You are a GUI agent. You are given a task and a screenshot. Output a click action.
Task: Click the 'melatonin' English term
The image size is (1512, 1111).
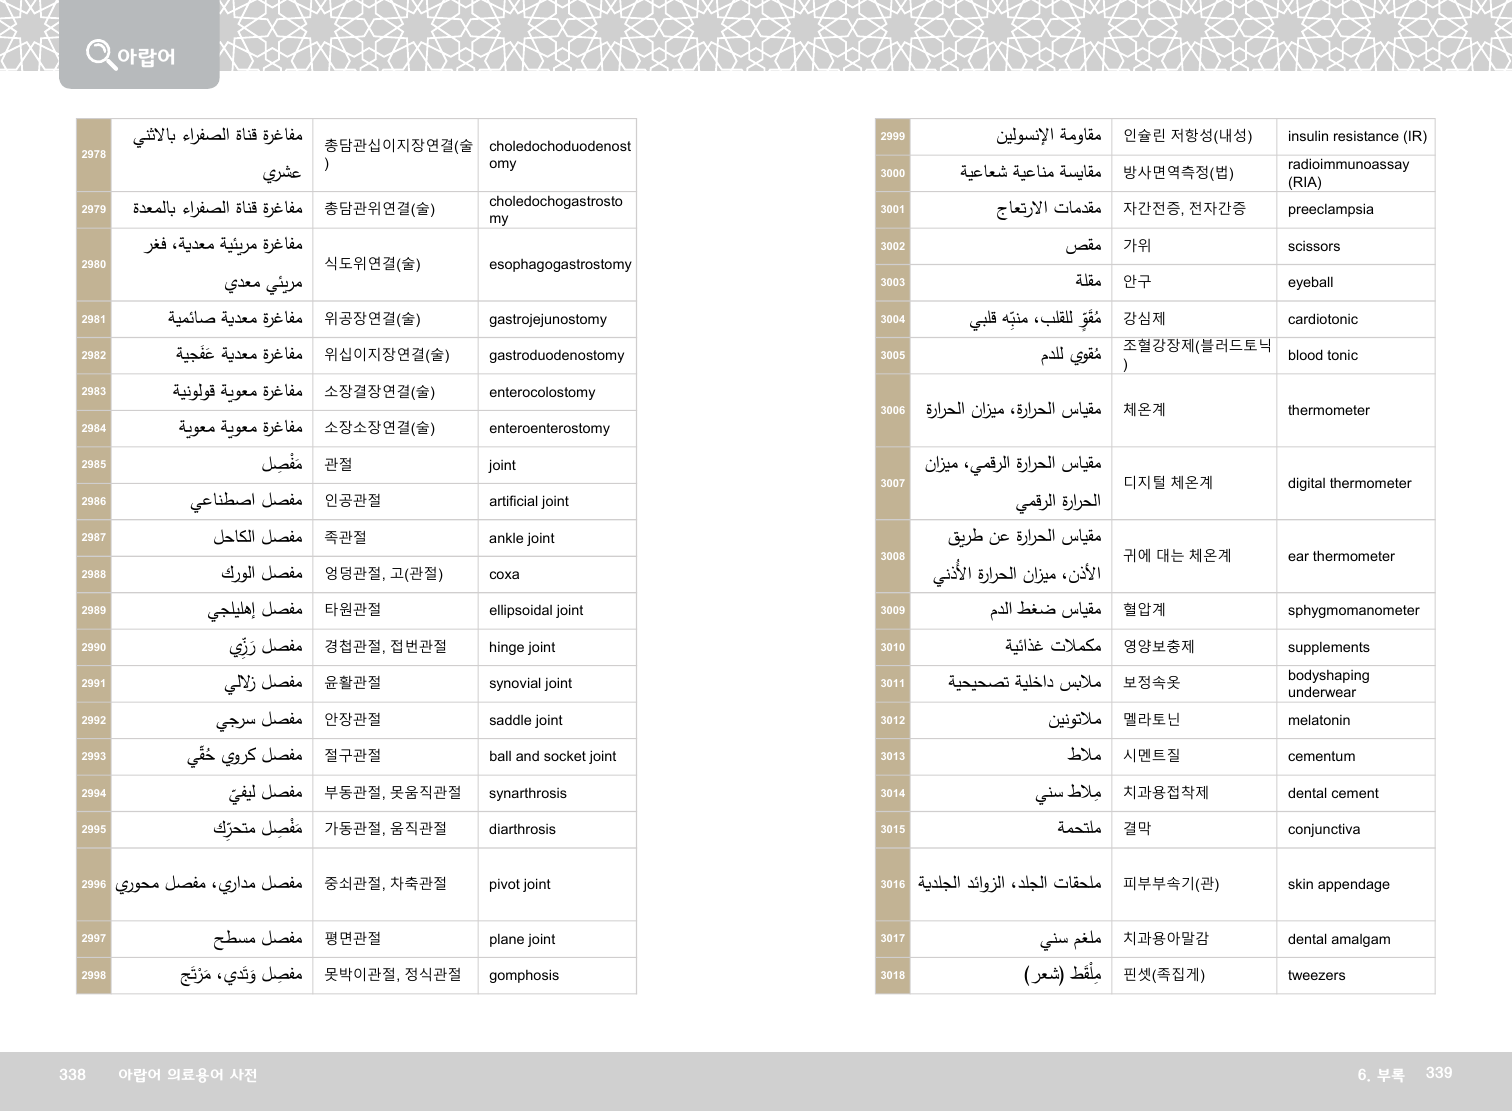pos(1318,721)
